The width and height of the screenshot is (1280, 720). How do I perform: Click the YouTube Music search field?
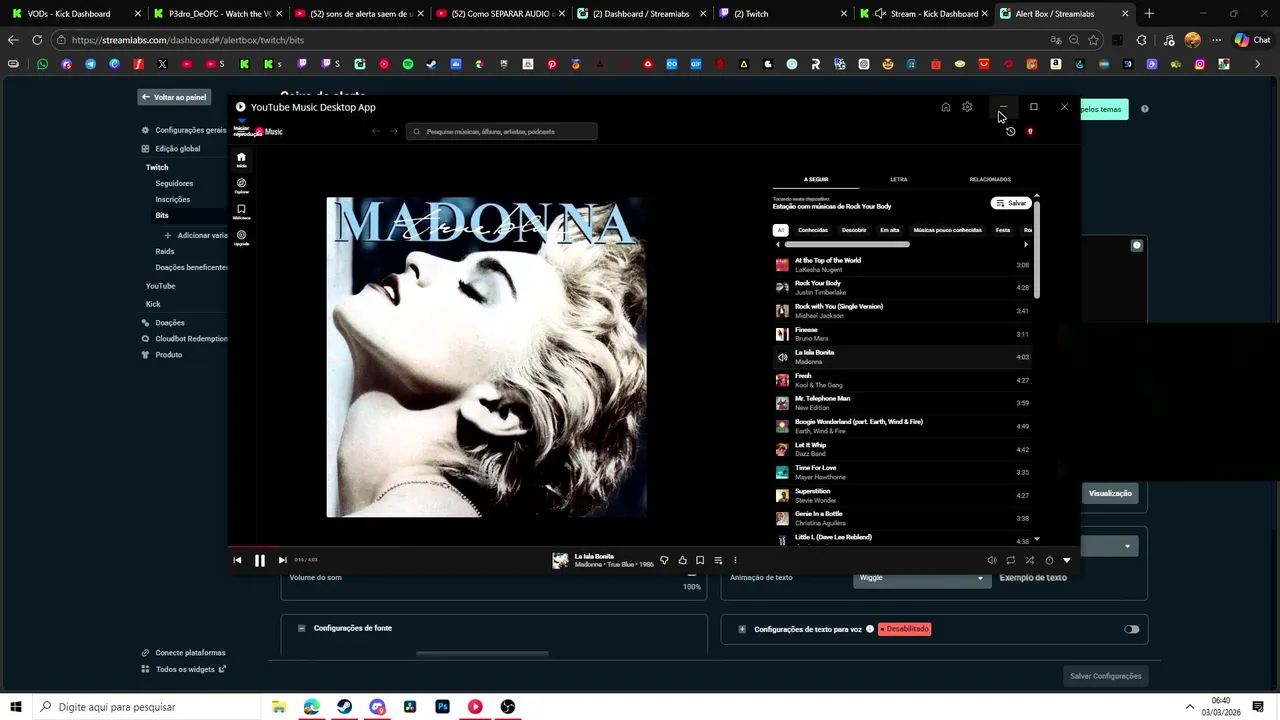502,131
